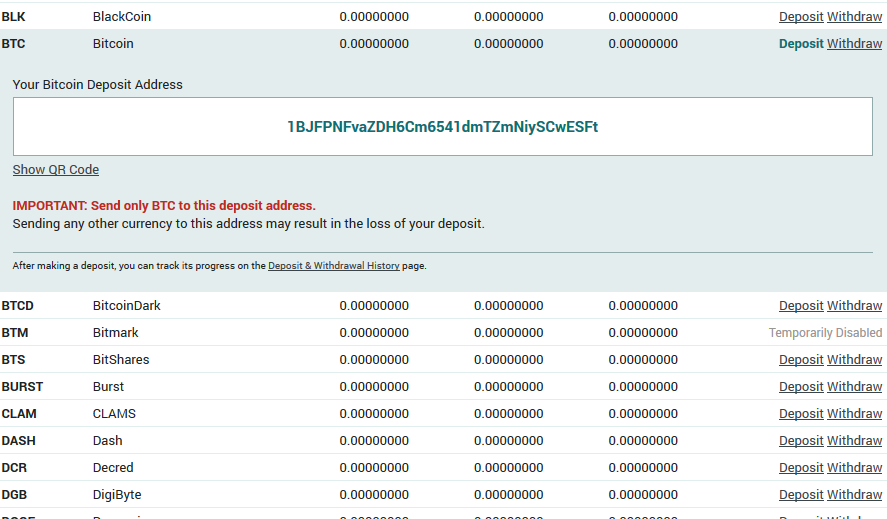The height and width of the screenshot is (519, 887).
Task: Click the BTCD ticker symbol
Action: 18,306
